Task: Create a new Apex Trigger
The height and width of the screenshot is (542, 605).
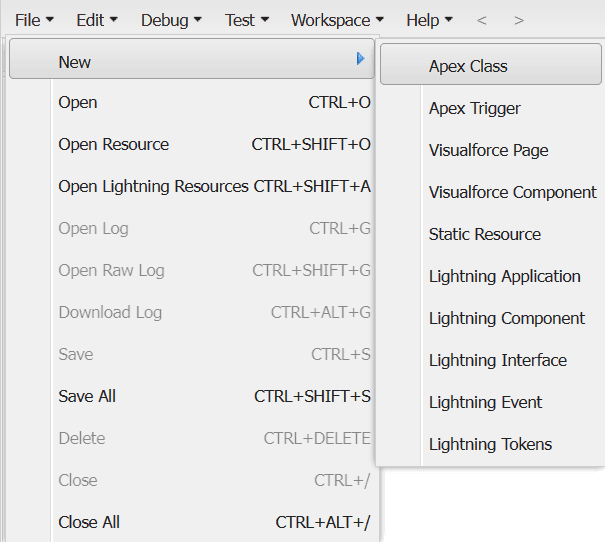Action: pyautogui.click(x=491, y=109)
